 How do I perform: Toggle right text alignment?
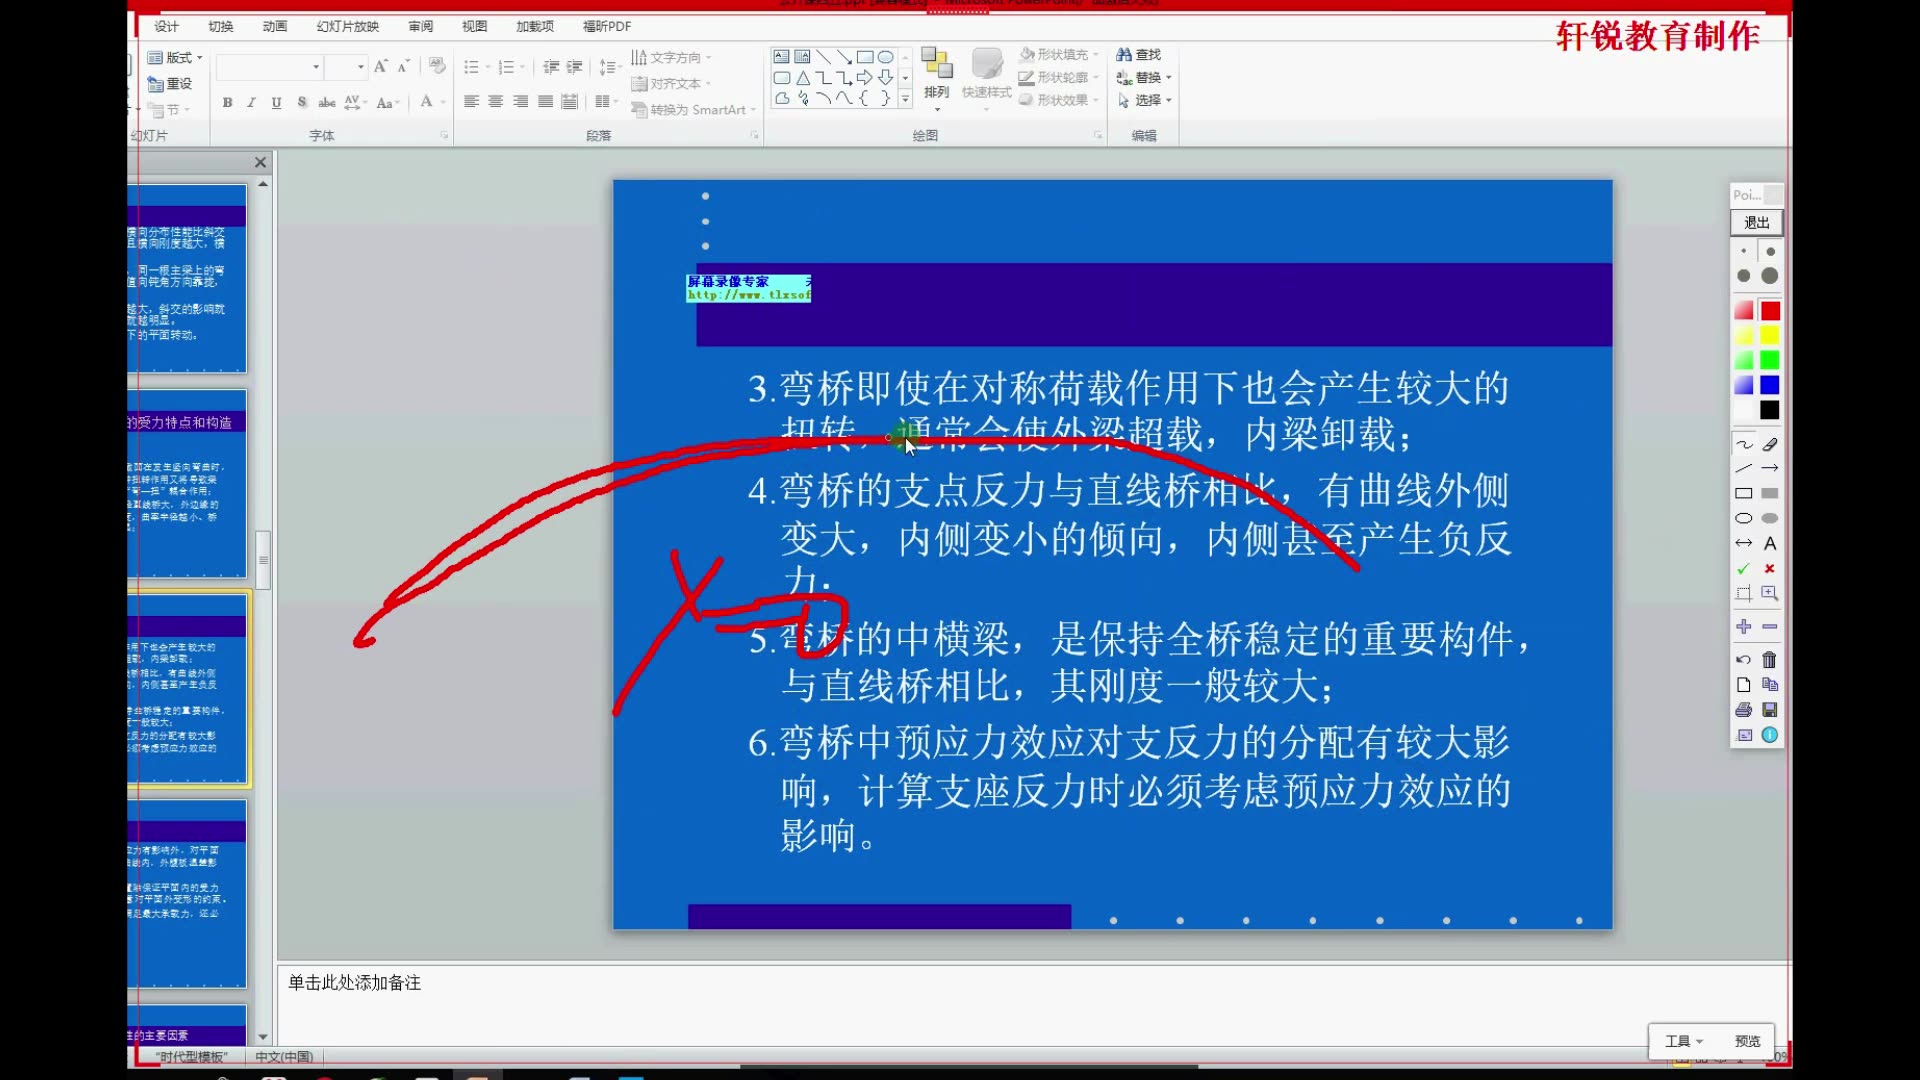(x=520, y=101)
